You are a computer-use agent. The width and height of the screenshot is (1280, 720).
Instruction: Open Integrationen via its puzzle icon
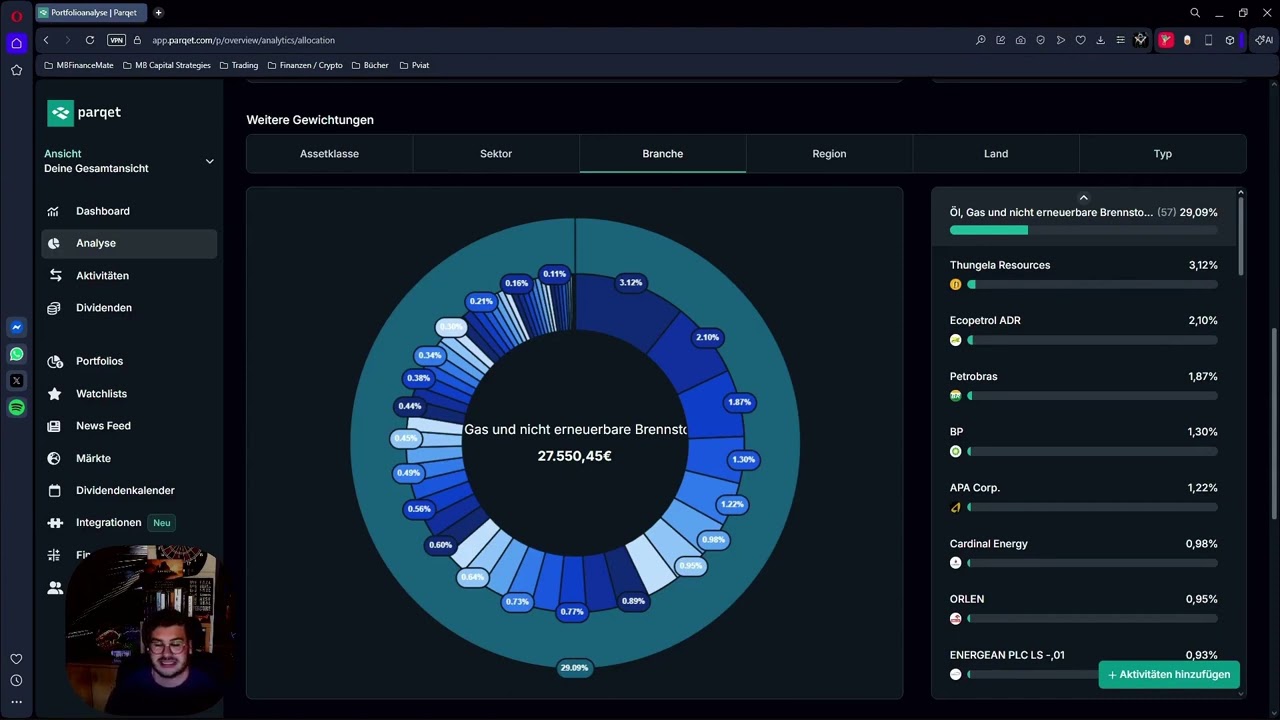55,522
